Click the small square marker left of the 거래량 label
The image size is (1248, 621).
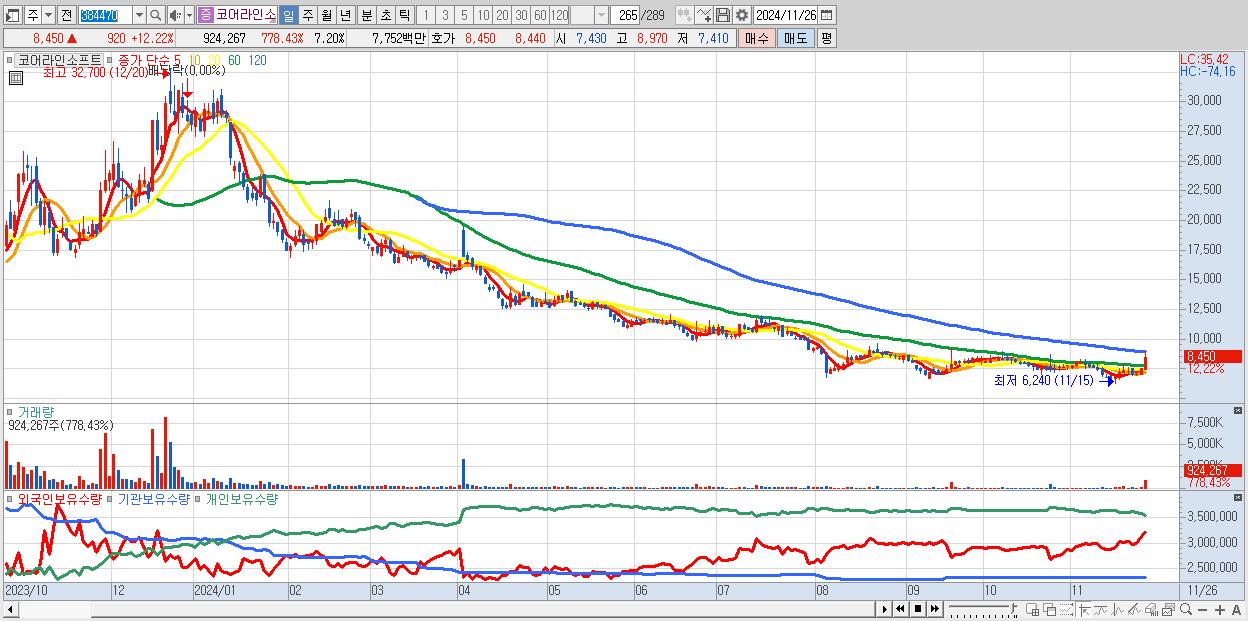(x=11, y=412)
